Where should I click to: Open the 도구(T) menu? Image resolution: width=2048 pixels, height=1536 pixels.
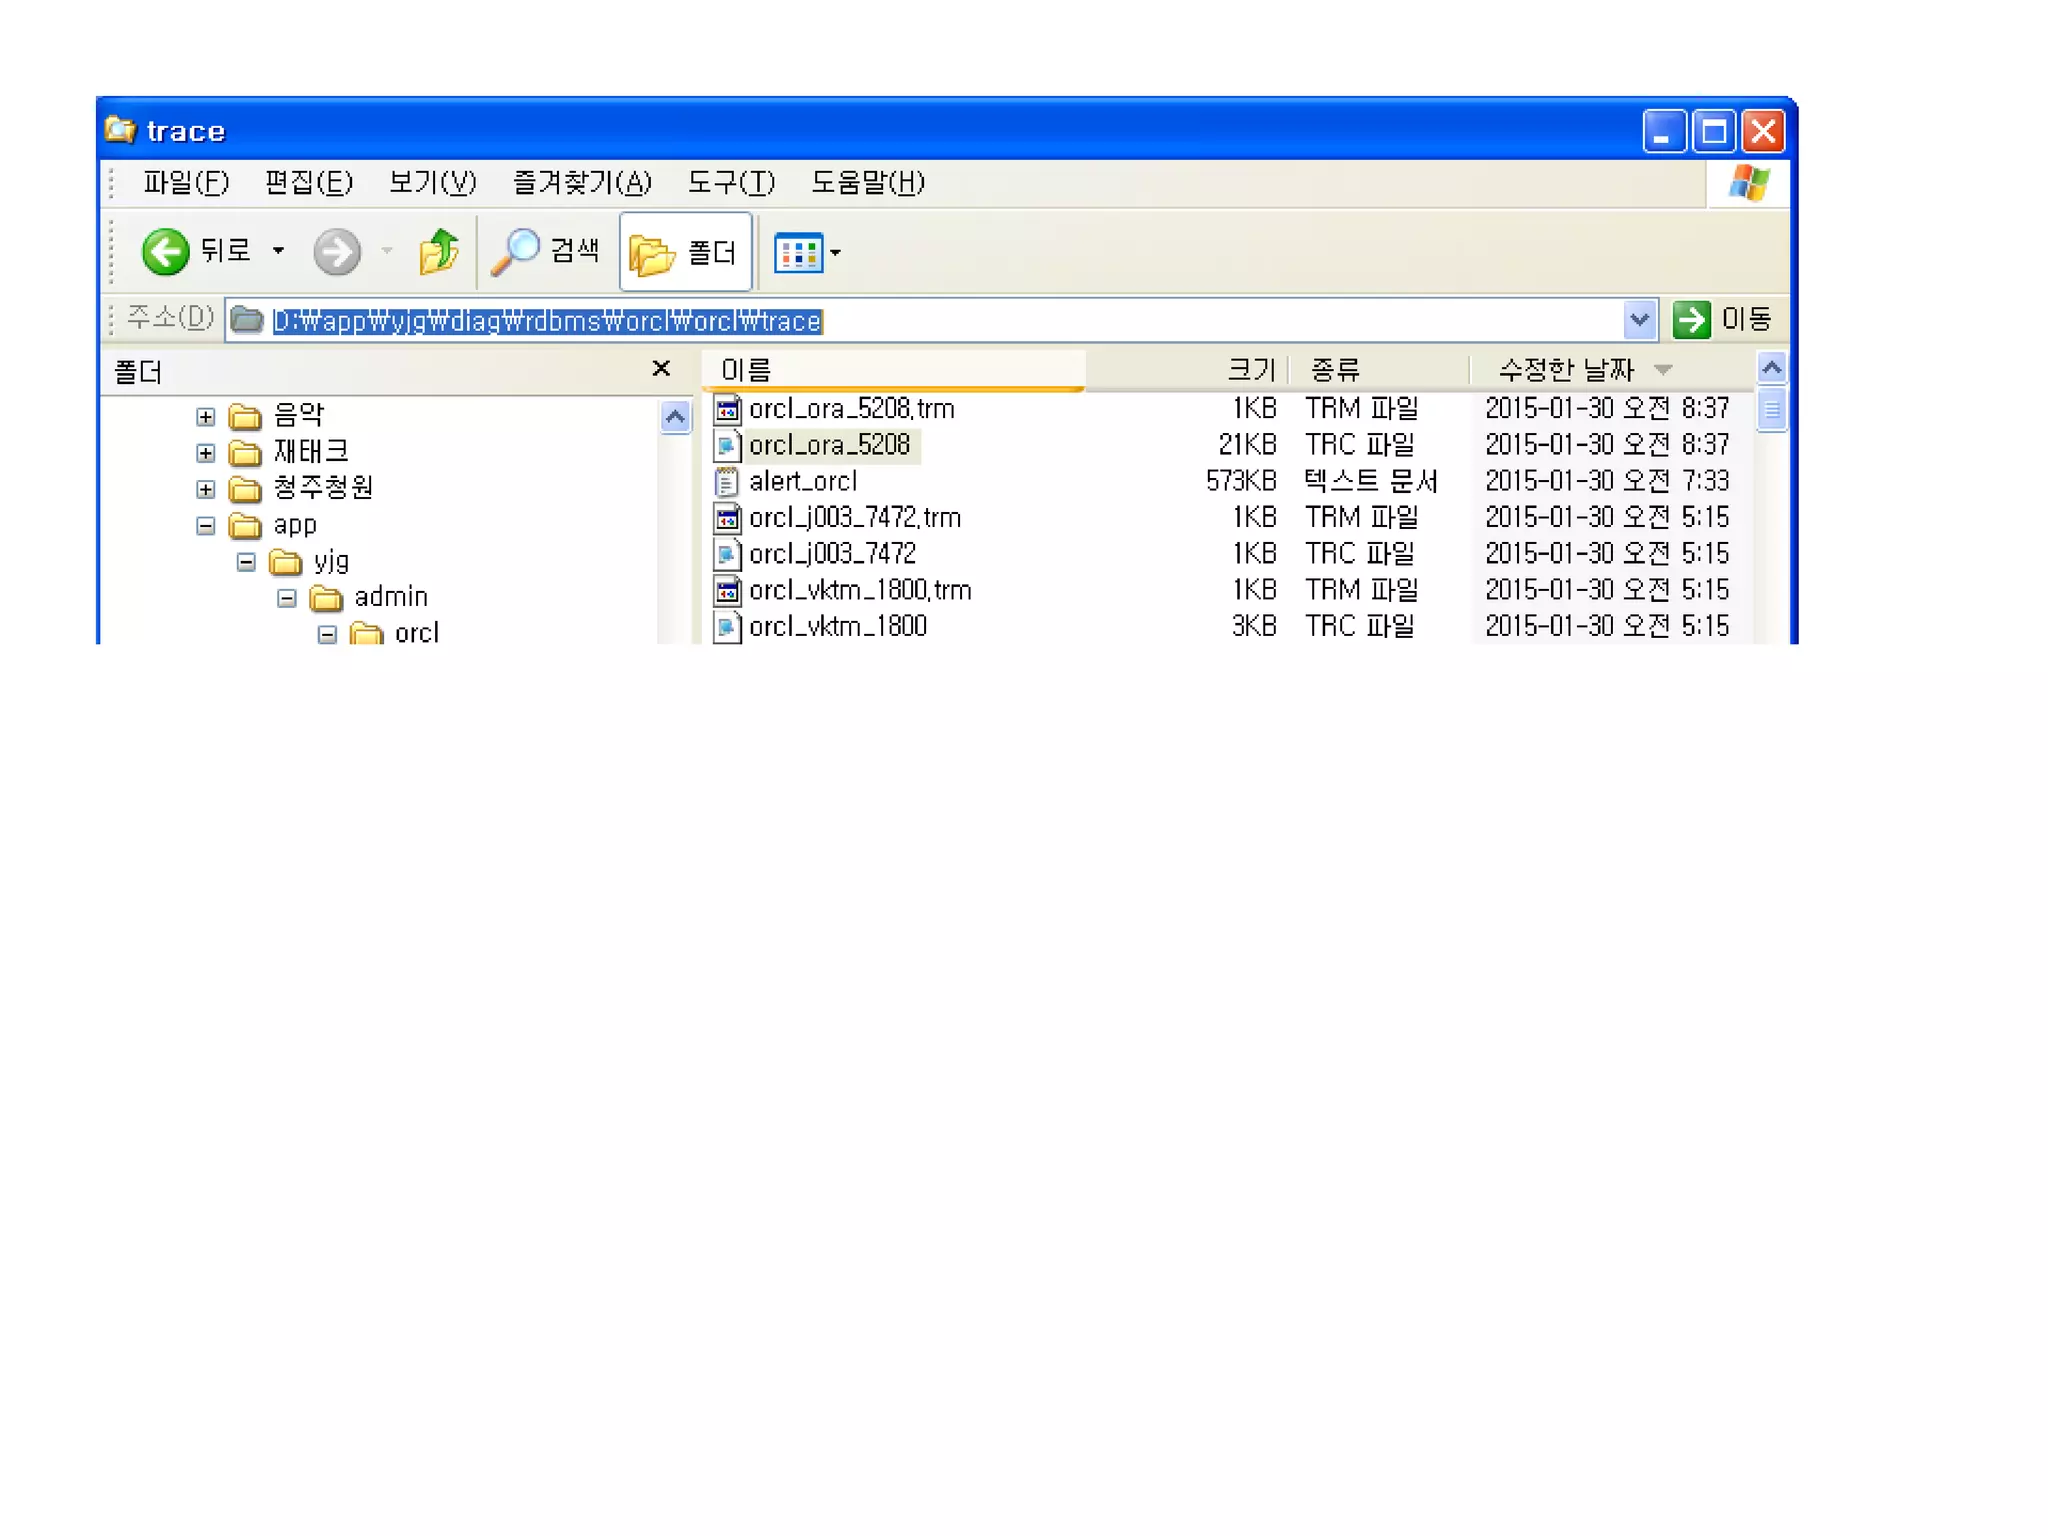731,183
